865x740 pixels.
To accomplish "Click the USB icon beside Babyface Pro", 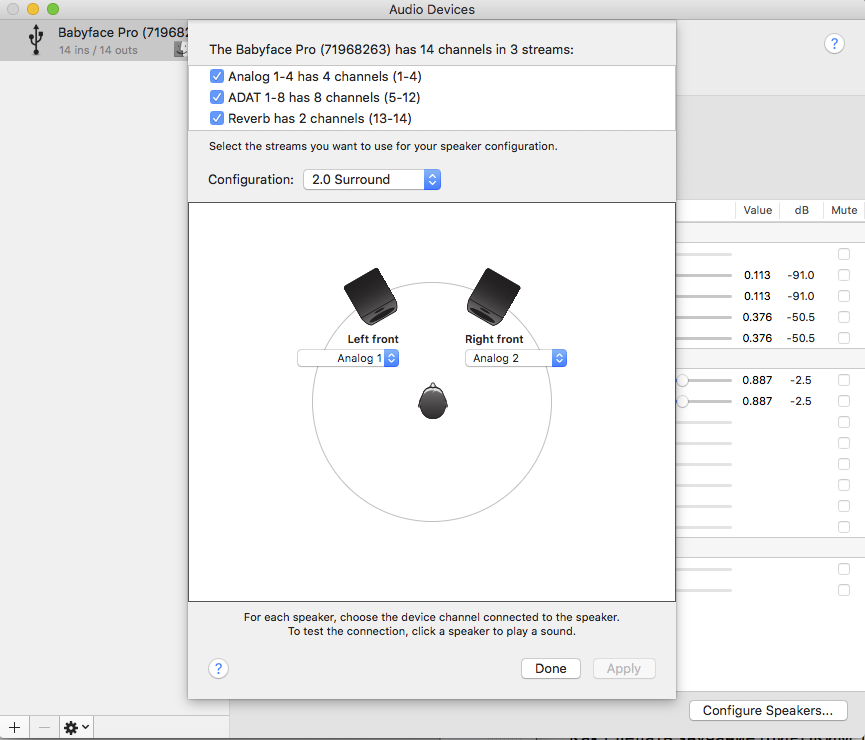I will click(x=36, y=40).
